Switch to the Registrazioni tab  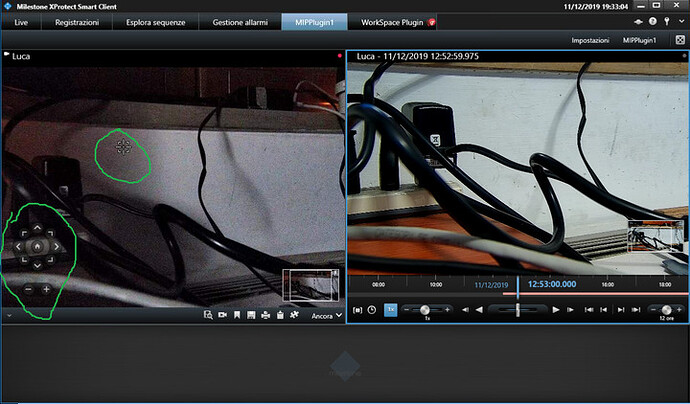point(77,21)
